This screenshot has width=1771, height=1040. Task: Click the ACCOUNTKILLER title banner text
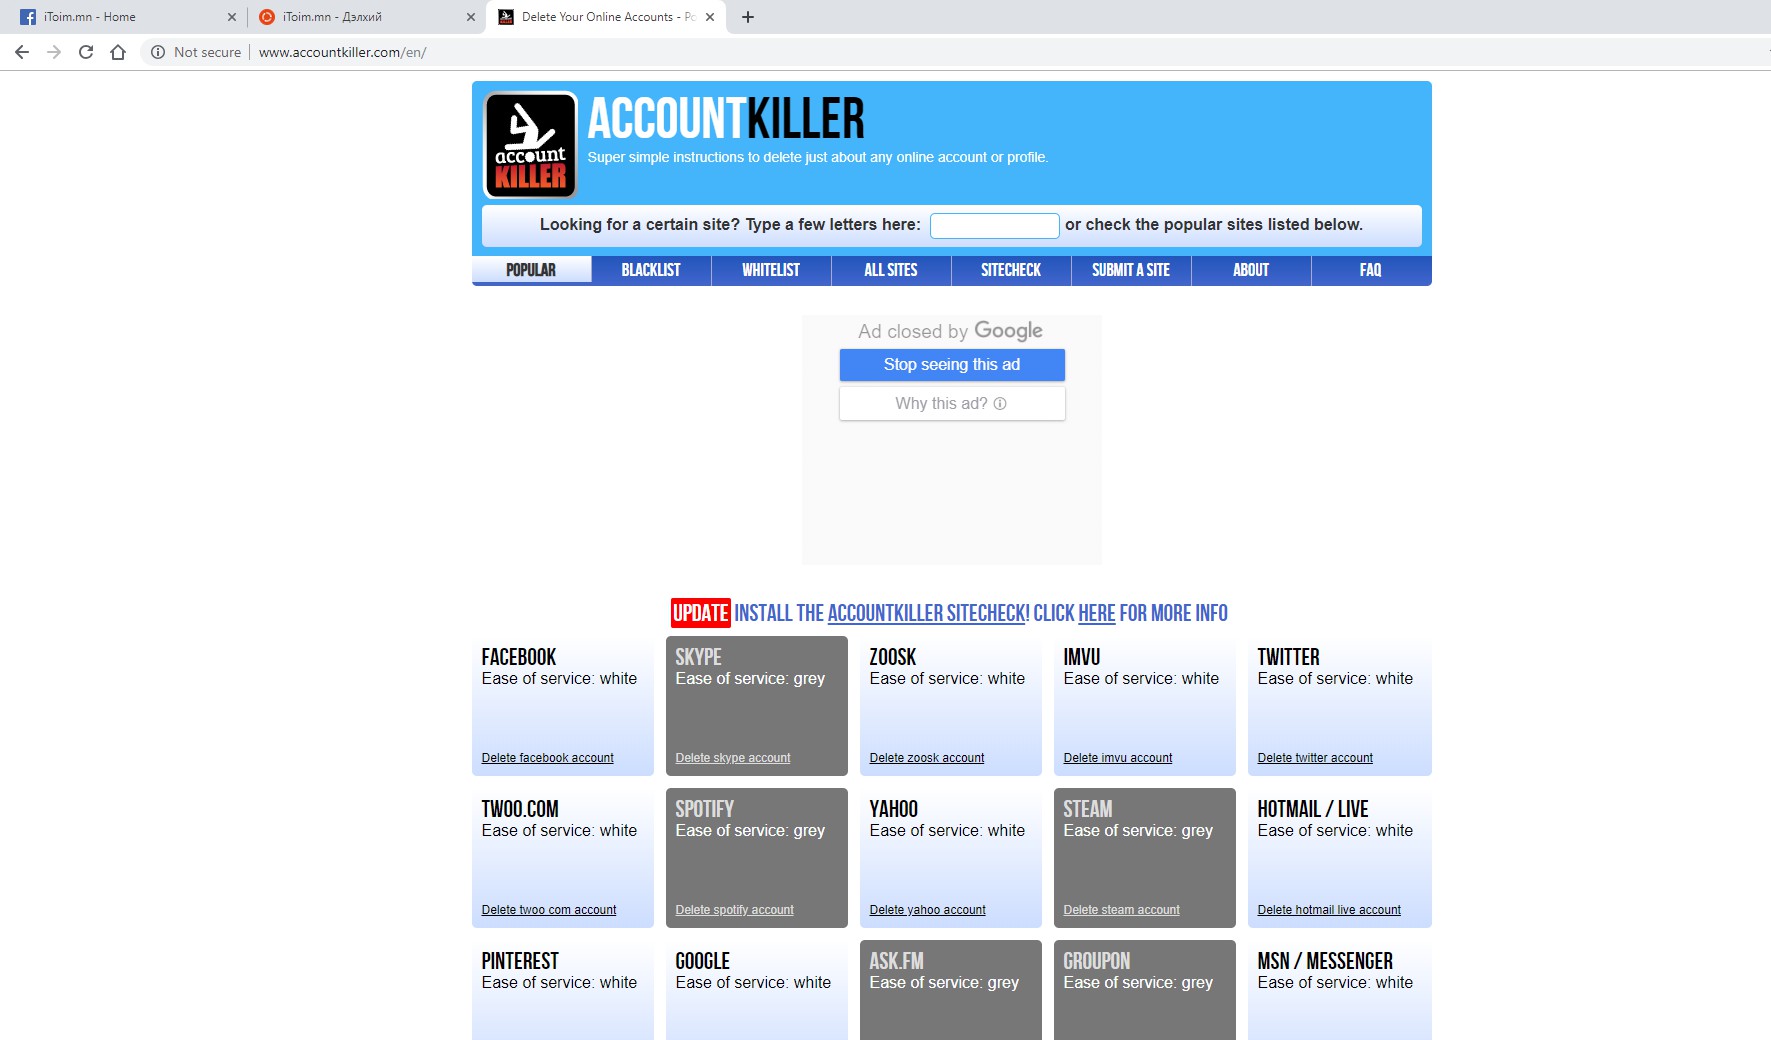pos(726,118)
